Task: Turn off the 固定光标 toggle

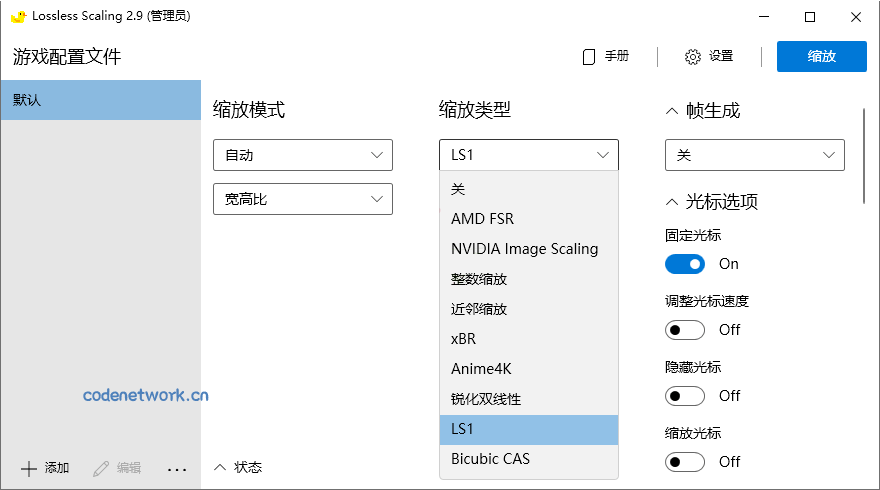Action: 685,264
